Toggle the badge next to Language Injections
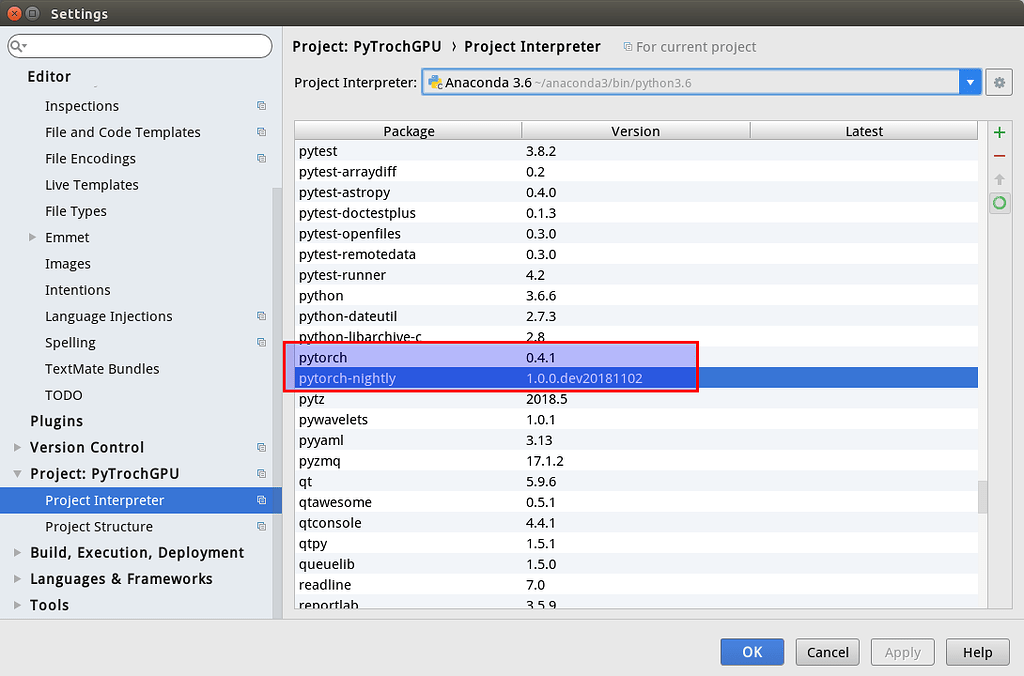The height and width of the screenshot is (676, 1024). coord(261,316)
